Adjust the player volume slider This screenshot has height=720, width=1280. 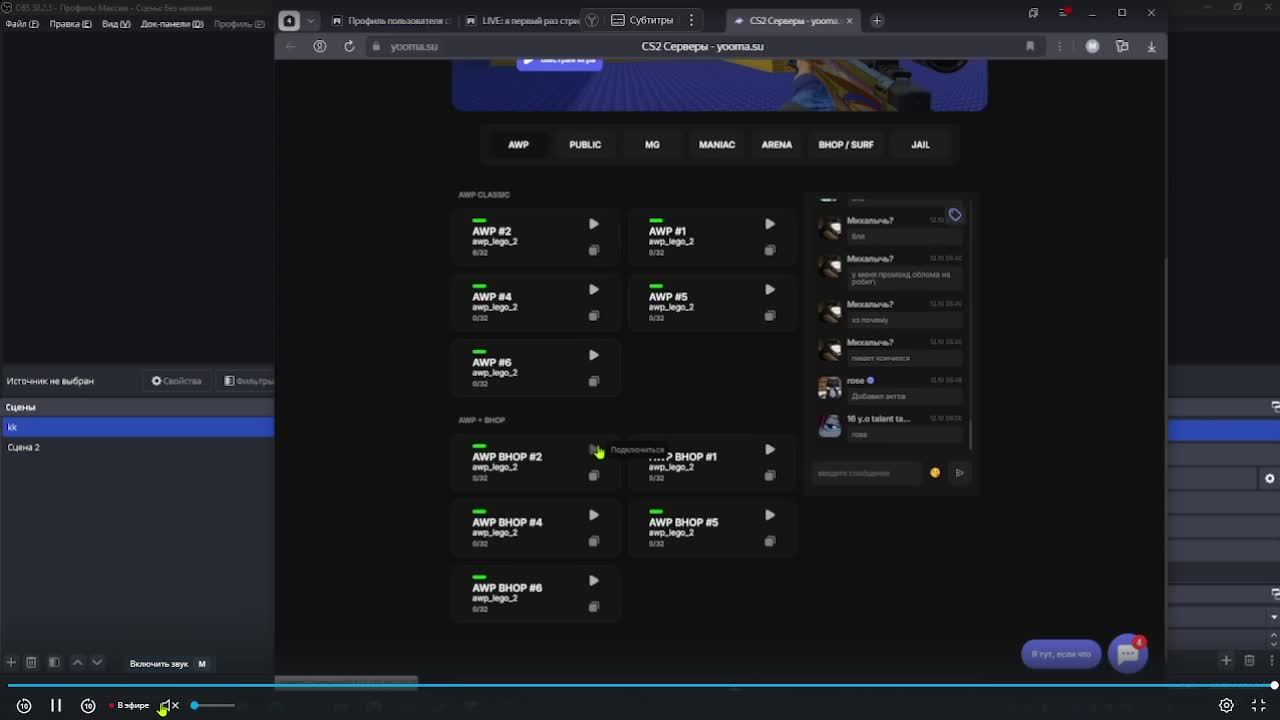click(x=213, y=705)
